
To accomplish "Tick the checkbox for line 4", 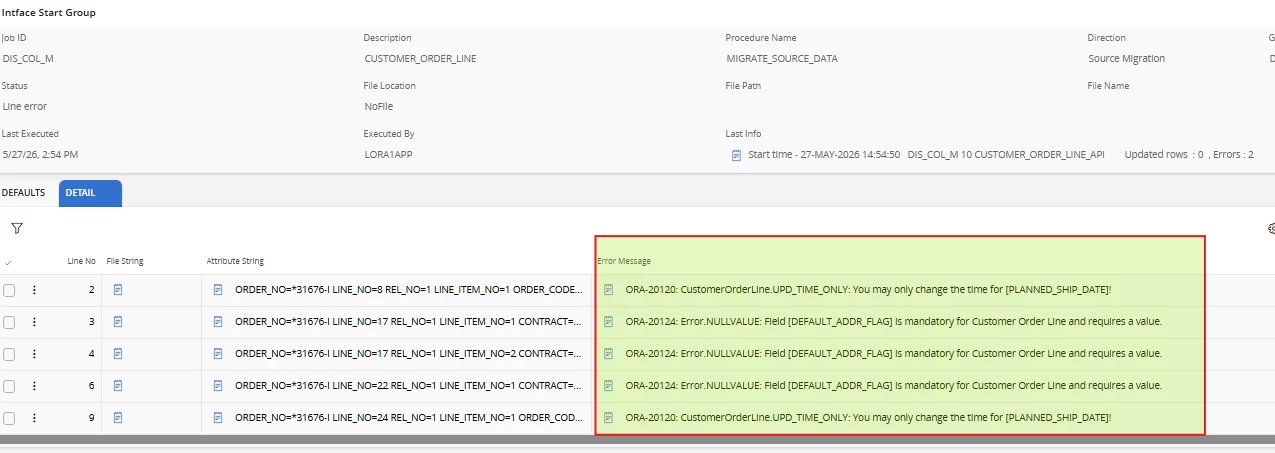I will click(9, 353).
